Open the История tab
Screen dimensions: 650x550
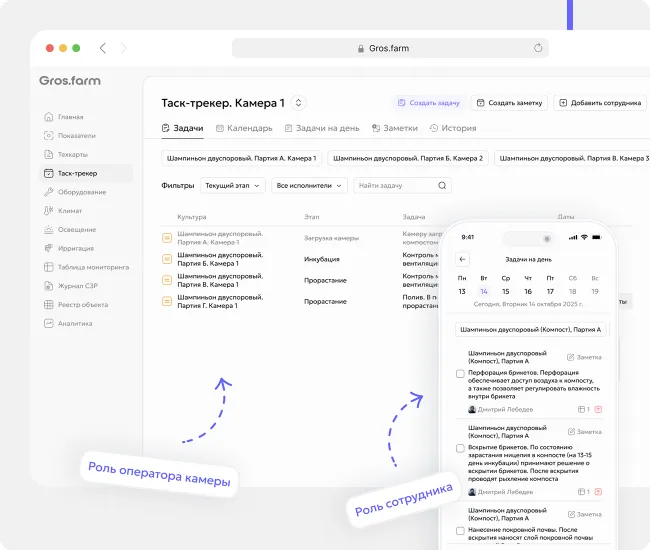click(453, 128)
